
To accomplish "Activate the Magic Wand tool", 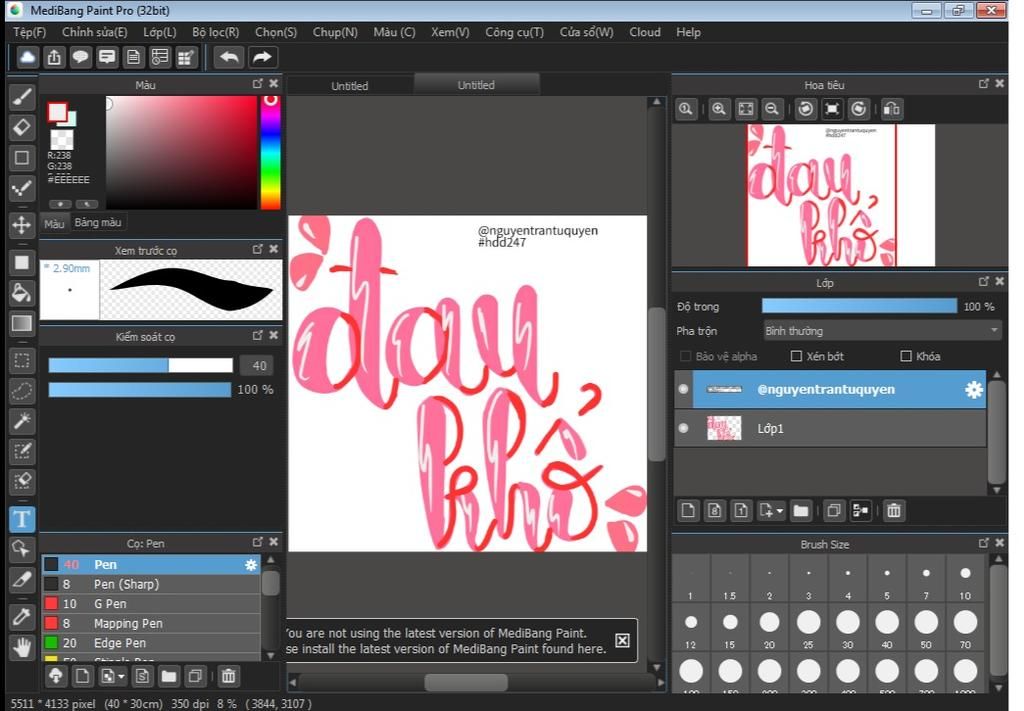I will pos(22,421).
